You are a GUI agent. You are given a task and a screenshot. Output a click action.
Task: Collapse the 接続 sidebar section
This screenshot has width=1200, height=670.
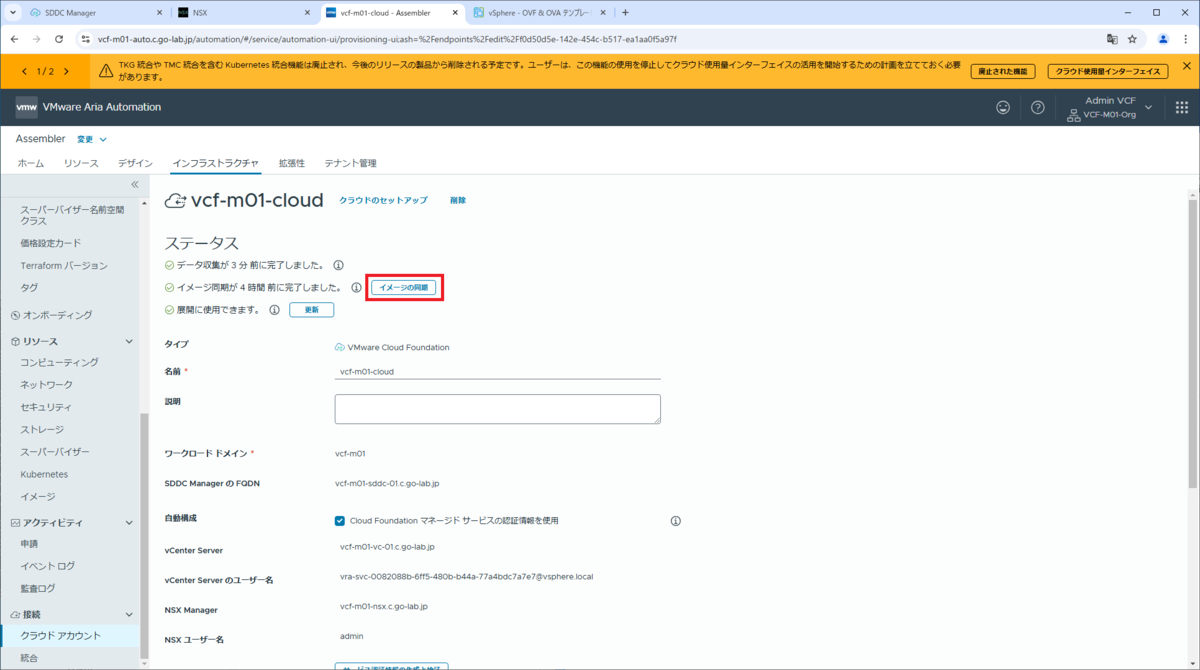[128, 614]
